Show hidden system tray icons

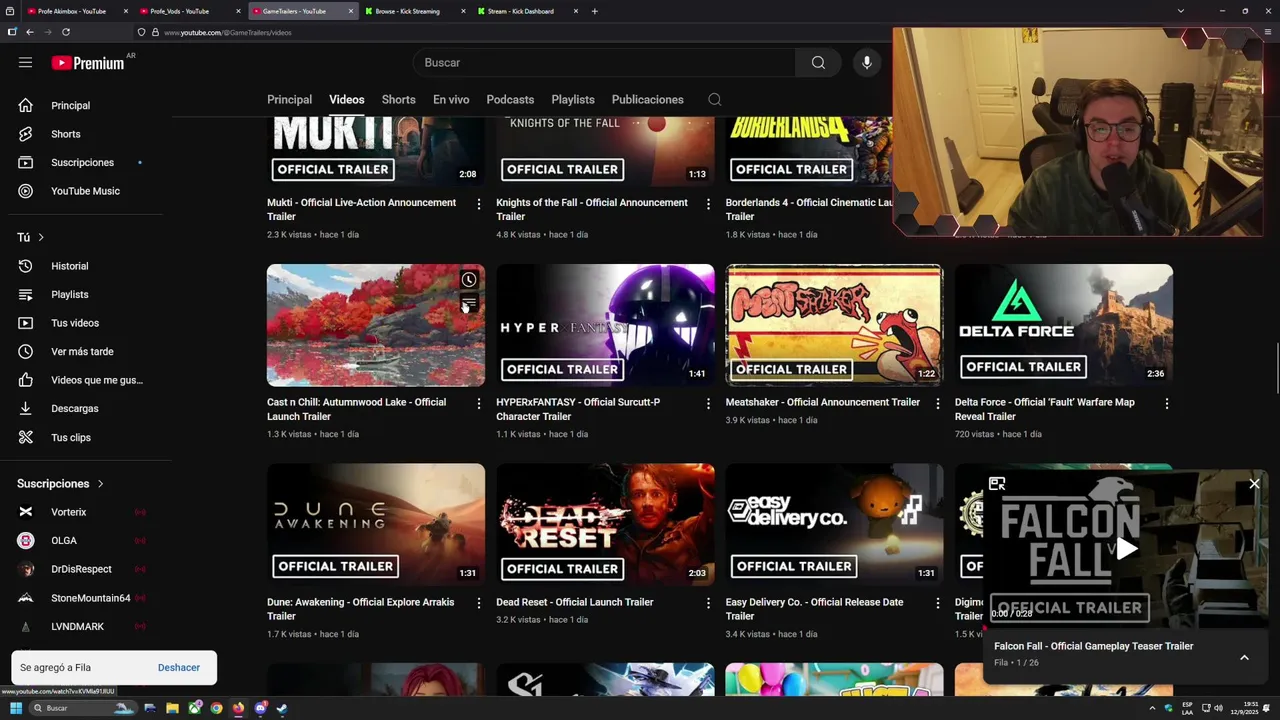click(x=1152, y=708)
